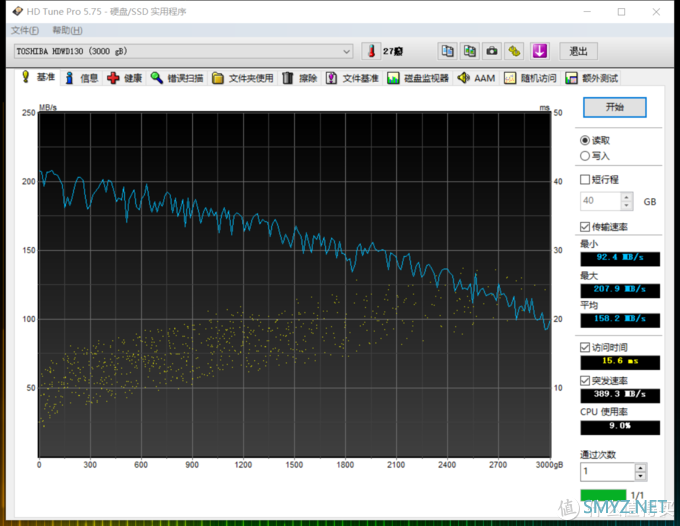
Task: Minimize the HD Tune Pro window
Action: click(x=587, y=11)
